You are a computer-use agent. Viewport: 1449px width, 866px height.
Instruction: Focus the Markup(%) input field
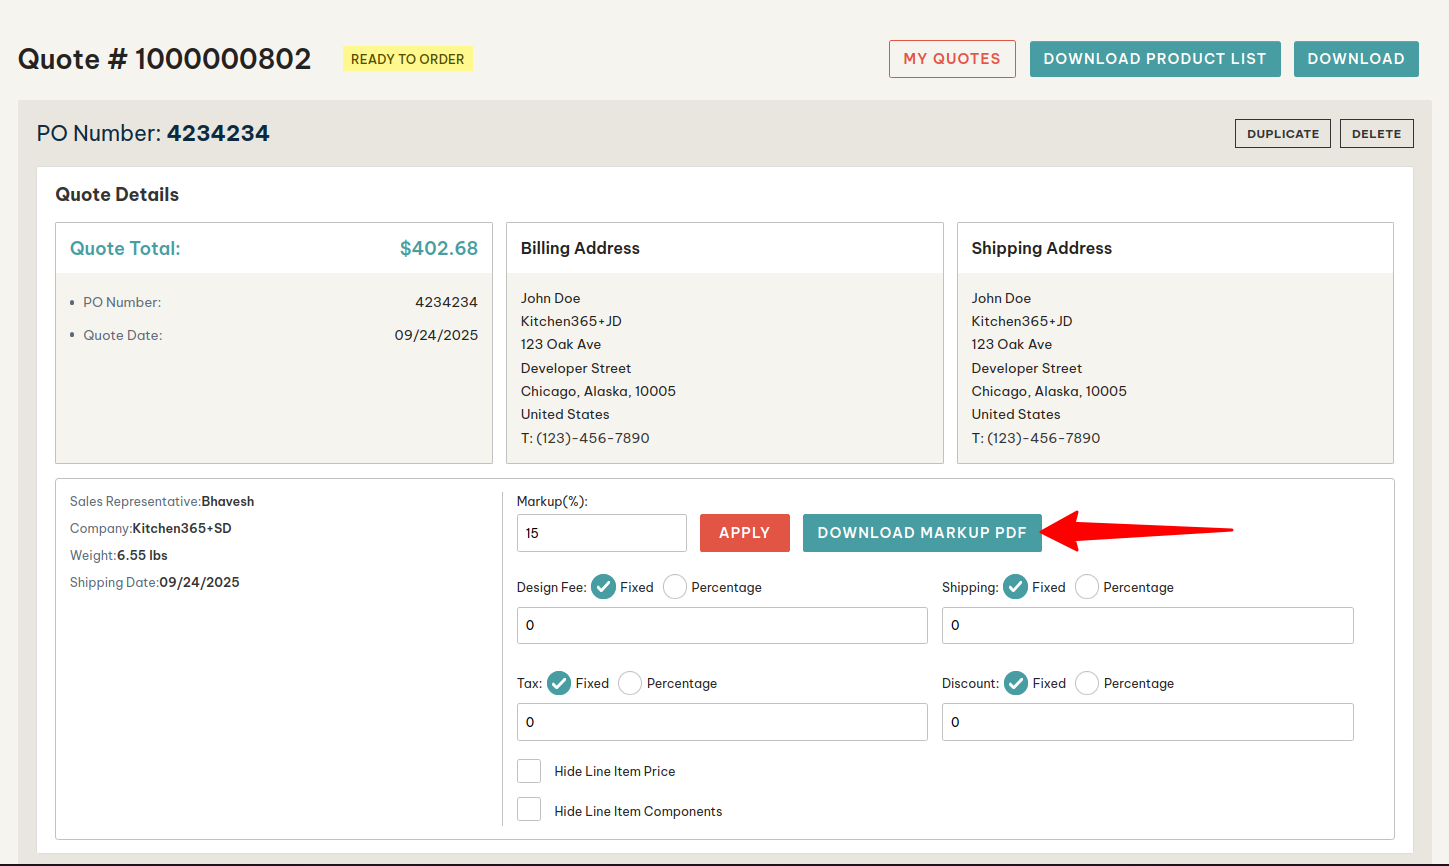click(x=601, y=533)
